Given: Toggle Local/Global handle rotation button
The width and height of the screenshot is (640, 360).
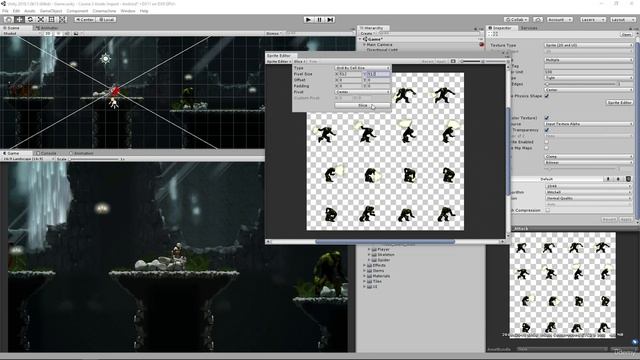Looking at the screenshot, I should pyautogui.click(x=106, y=19).
